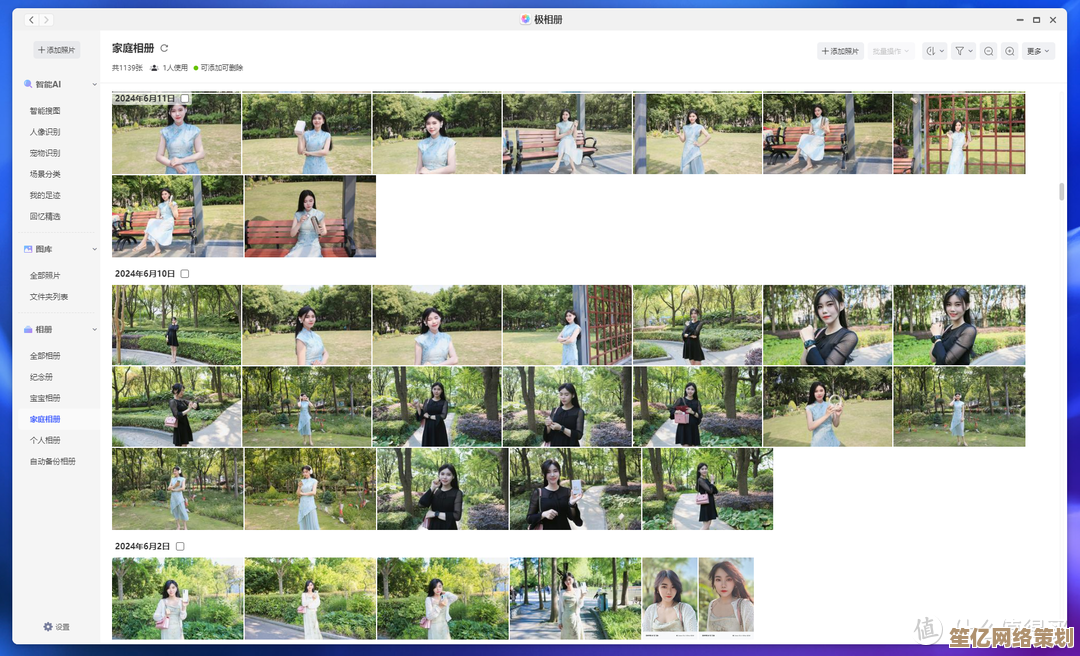This screenshot has width=1080, height=656.
Task: Select all photos from 2024年6月11日
Action: (x=185, y=99)
